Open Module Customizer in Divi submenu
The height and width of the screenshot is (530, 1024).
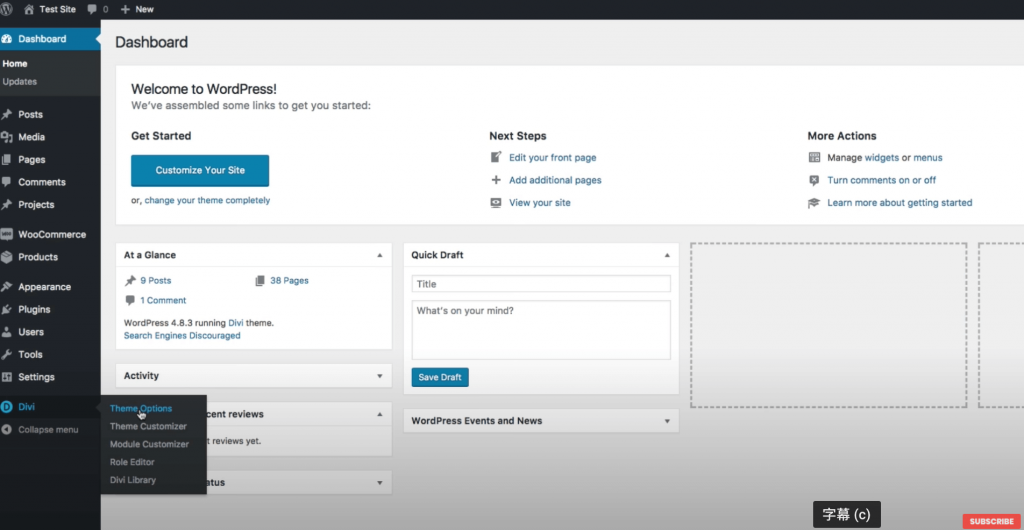pos(150,444)
